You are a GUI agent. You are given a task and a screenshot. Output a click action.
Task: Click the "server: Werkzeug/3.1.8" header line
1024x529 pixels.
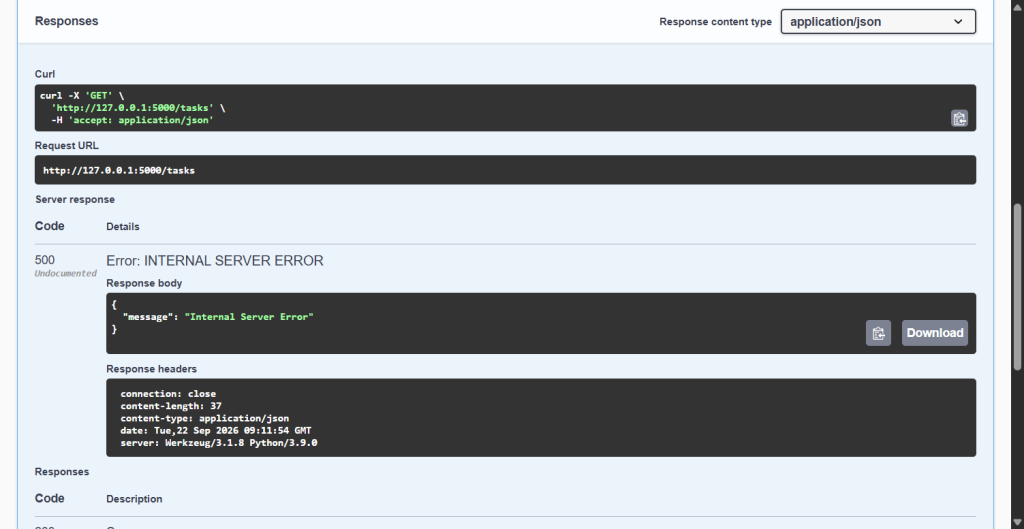pyautogui.click(x=219, y=443)
